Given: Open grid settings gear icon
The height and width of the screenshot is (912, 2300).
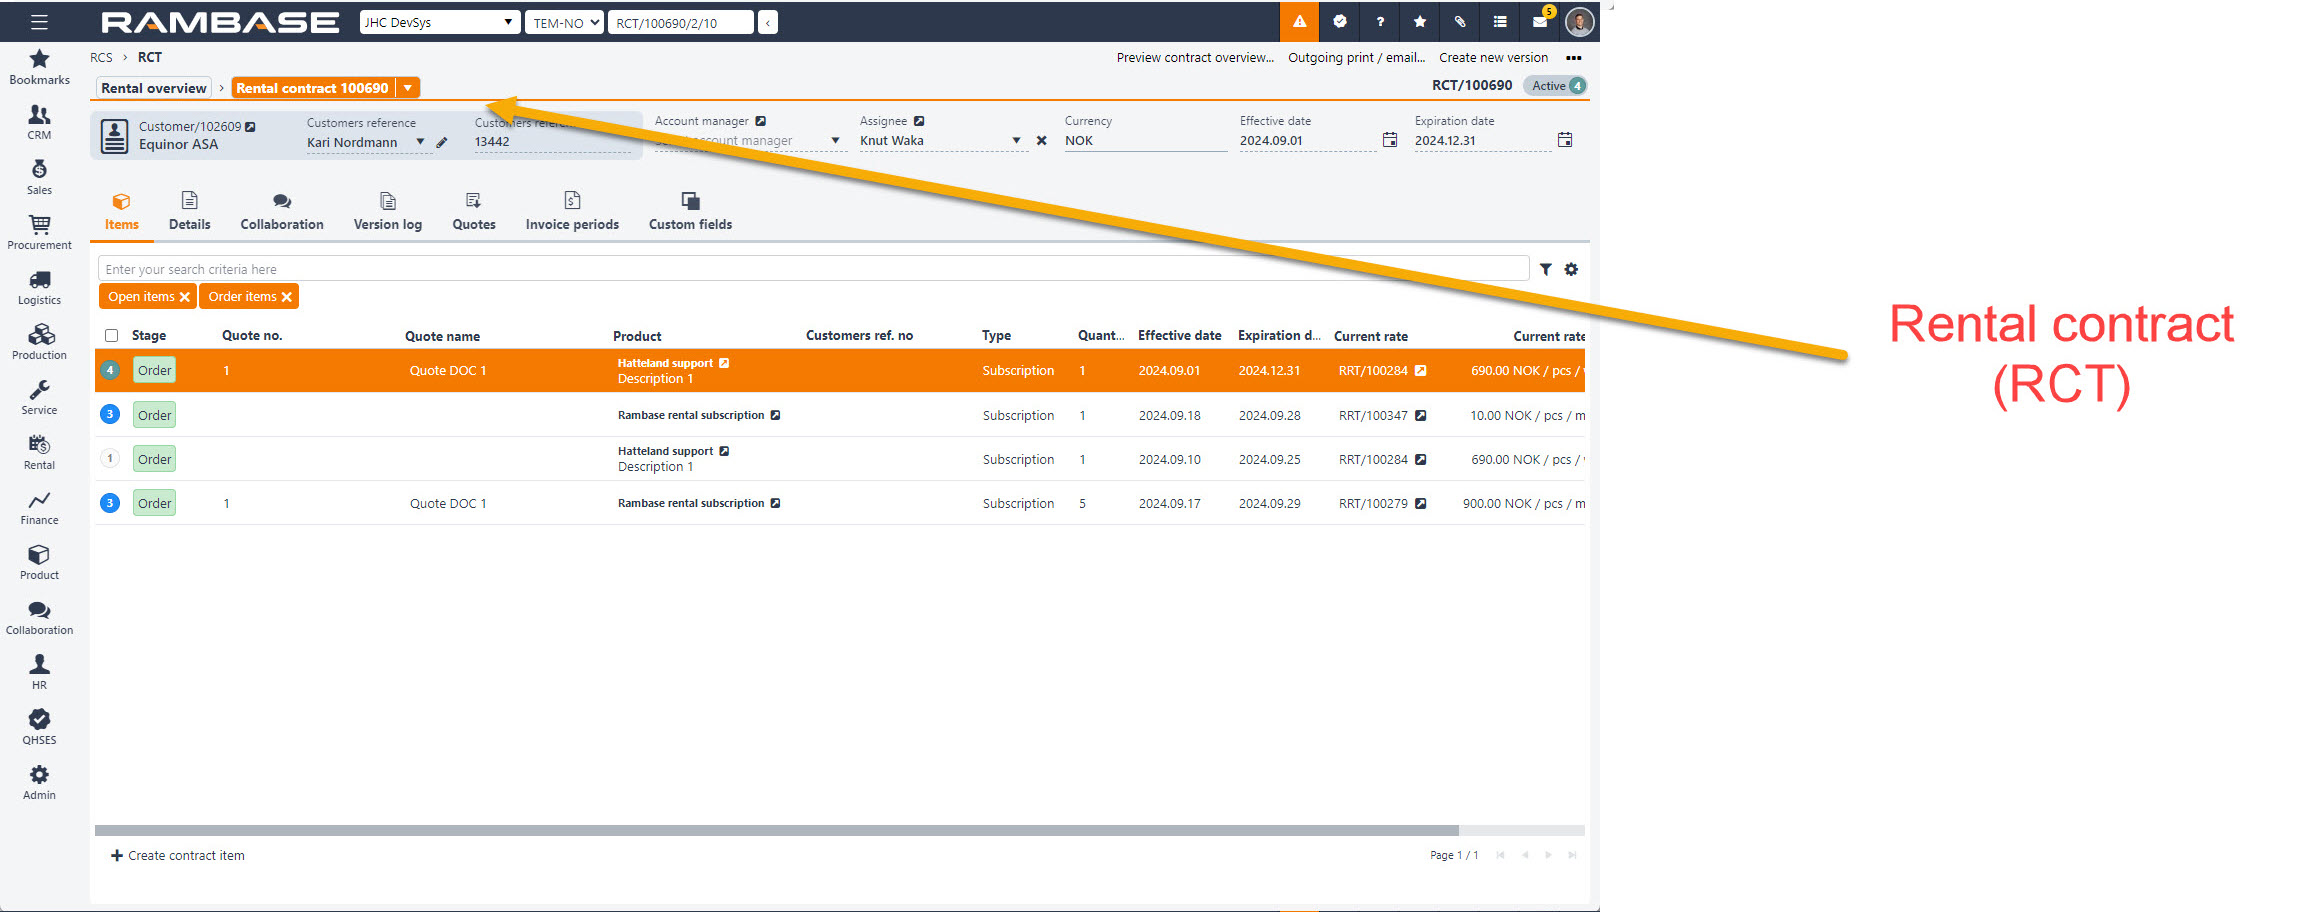Looking at the screenshot, I should pyautogui.click(x=1571, y=269).
